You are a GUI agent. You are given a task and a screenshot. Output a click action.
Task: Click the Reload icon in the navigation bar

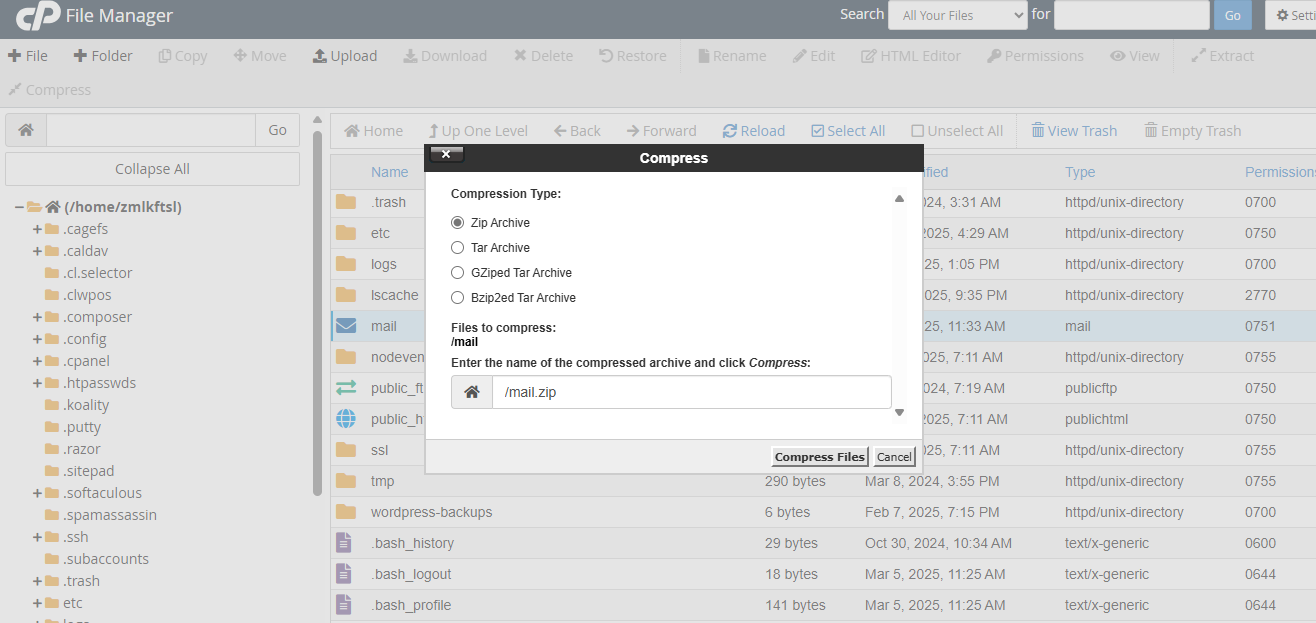coord(730,131)
